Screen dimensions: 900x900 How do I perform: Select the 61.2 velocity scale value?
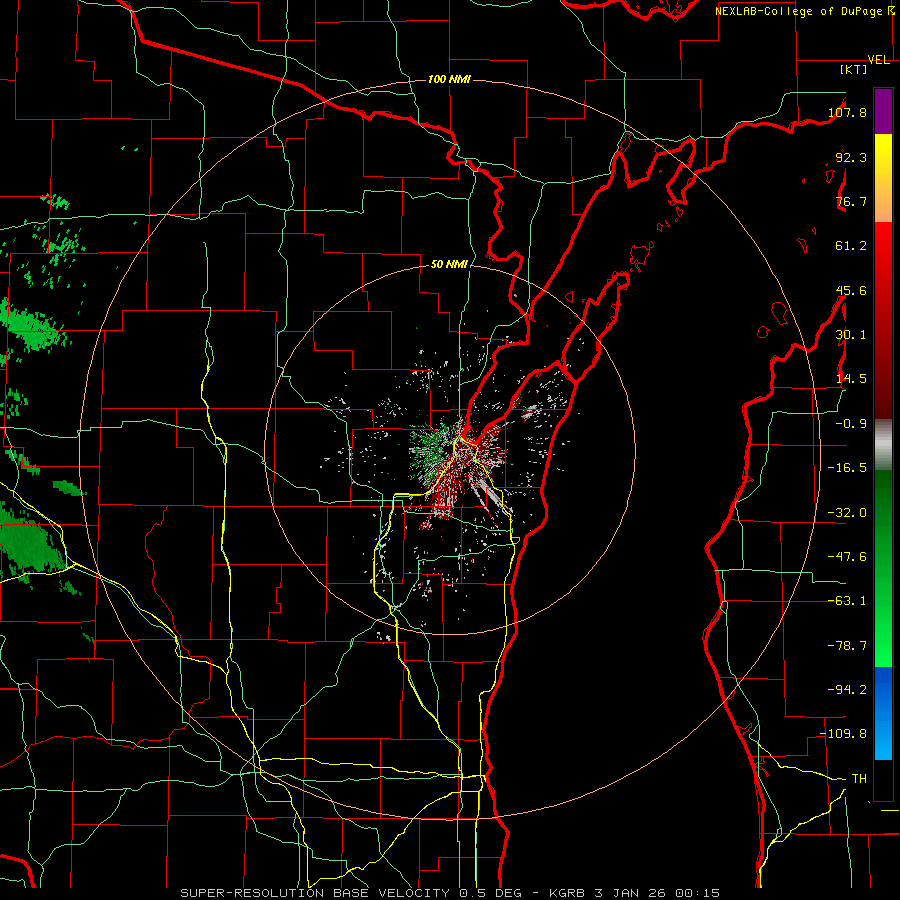pyautogui.click(x=851, y=246)
